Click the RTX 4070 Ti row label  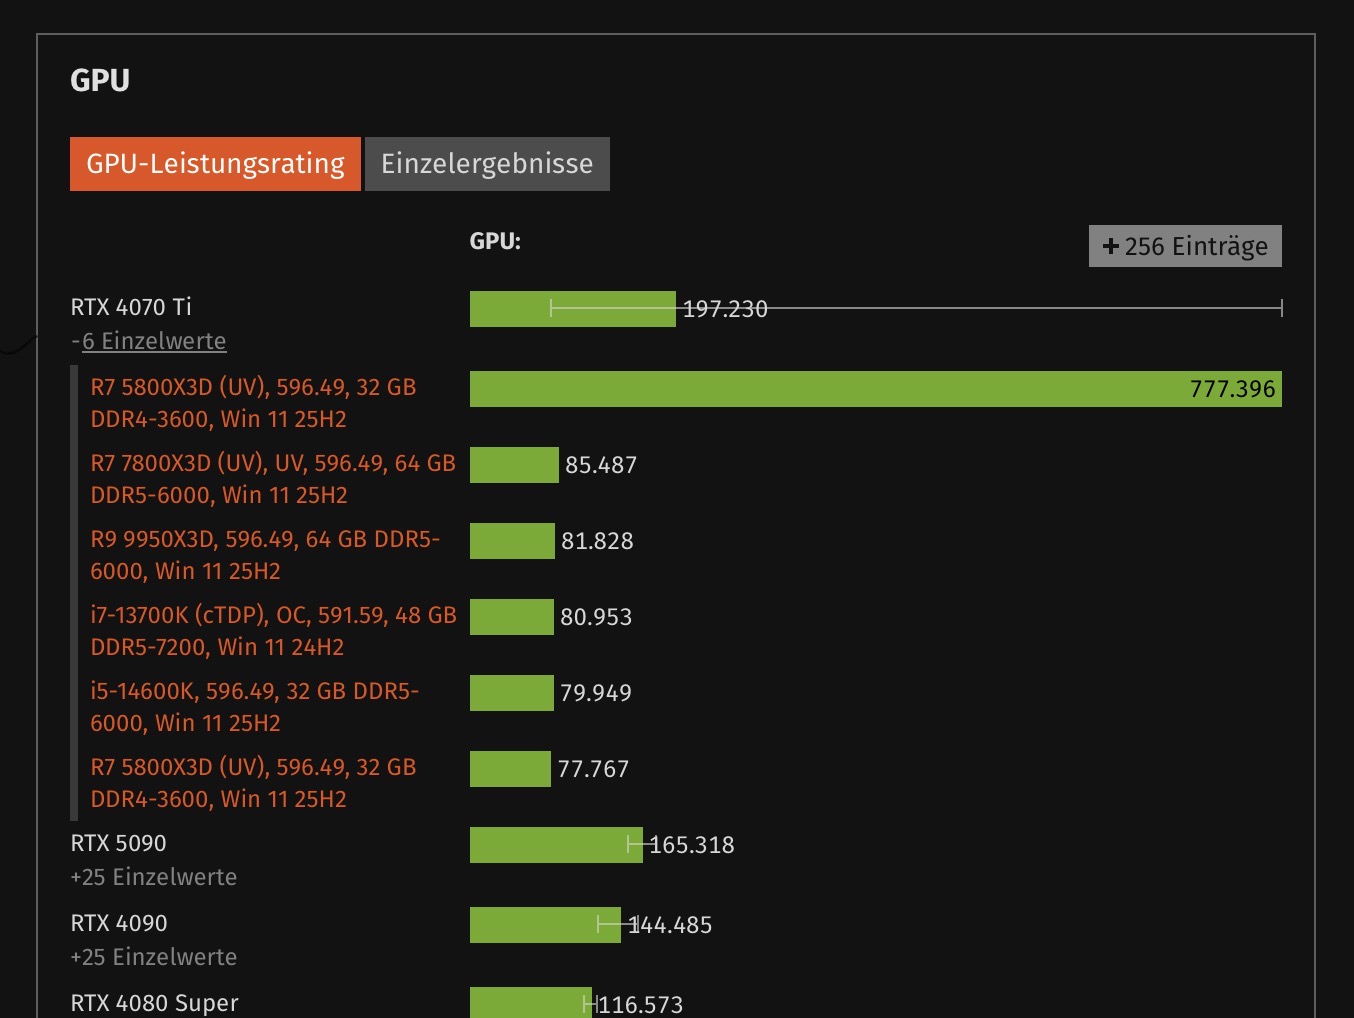[131, 307]
